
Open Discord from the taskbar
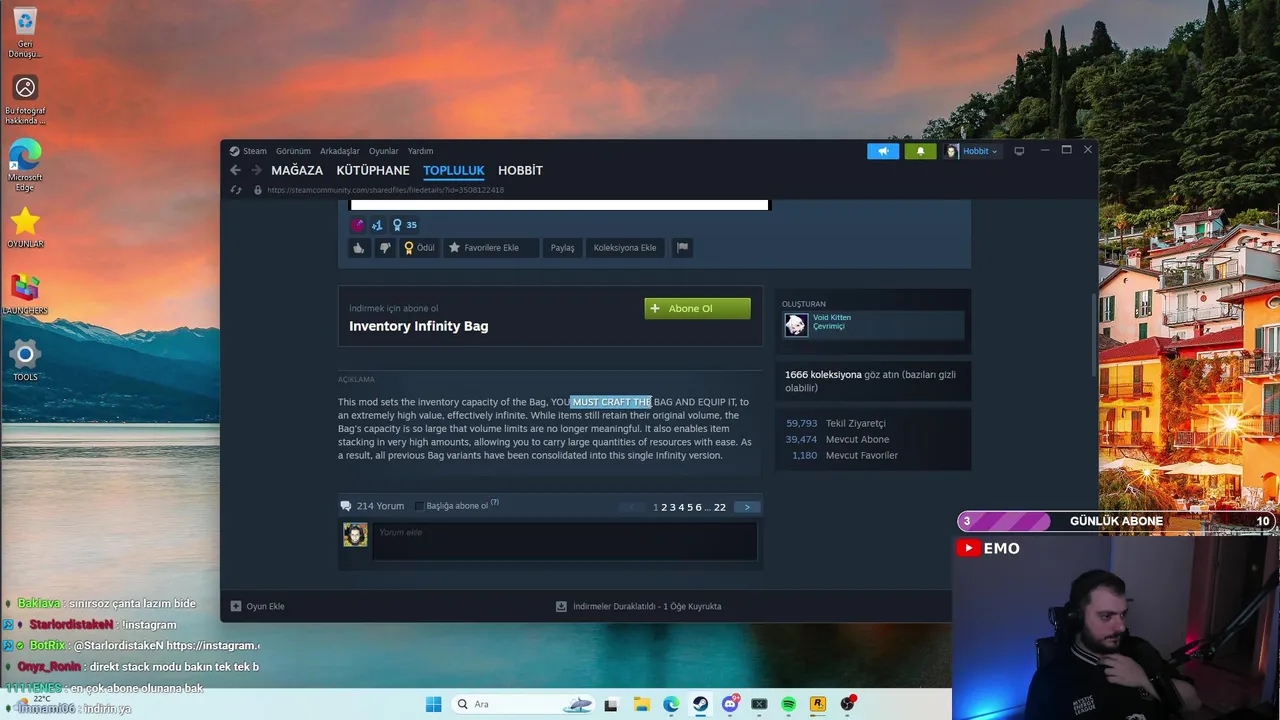coord(730,704)
